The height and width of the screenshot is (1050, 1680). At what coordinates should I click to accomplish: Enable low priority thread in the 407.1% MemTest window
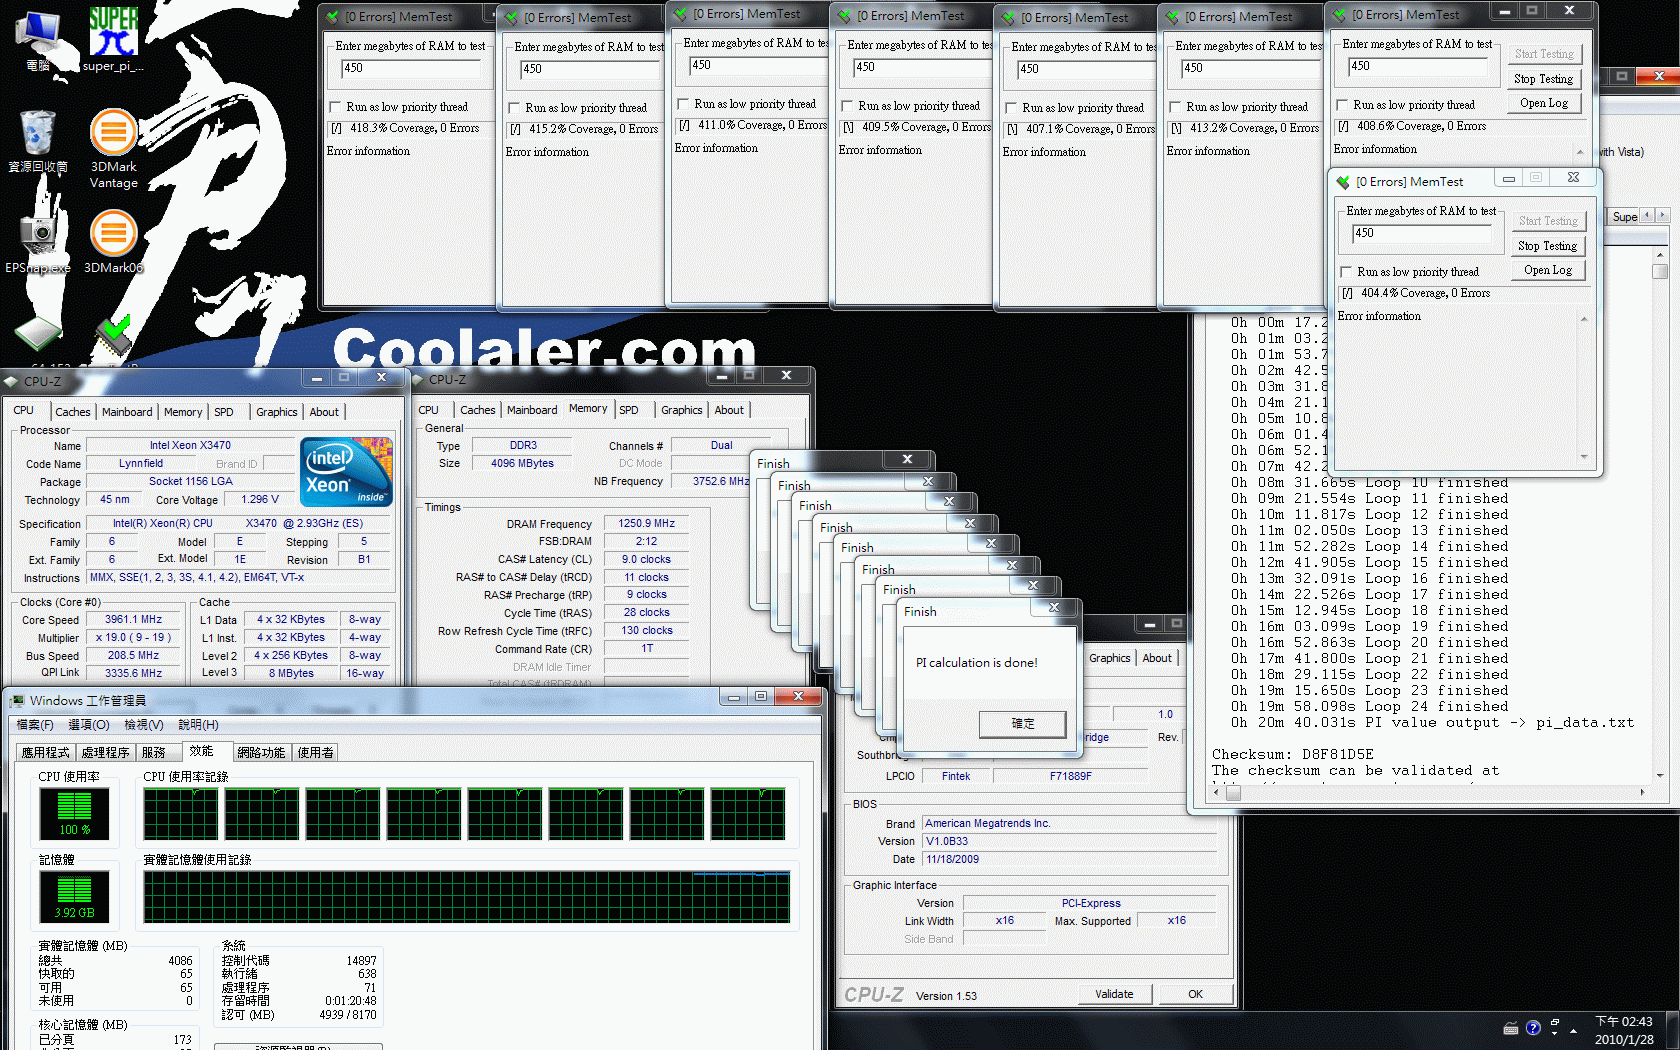(x=1012, y=108)
